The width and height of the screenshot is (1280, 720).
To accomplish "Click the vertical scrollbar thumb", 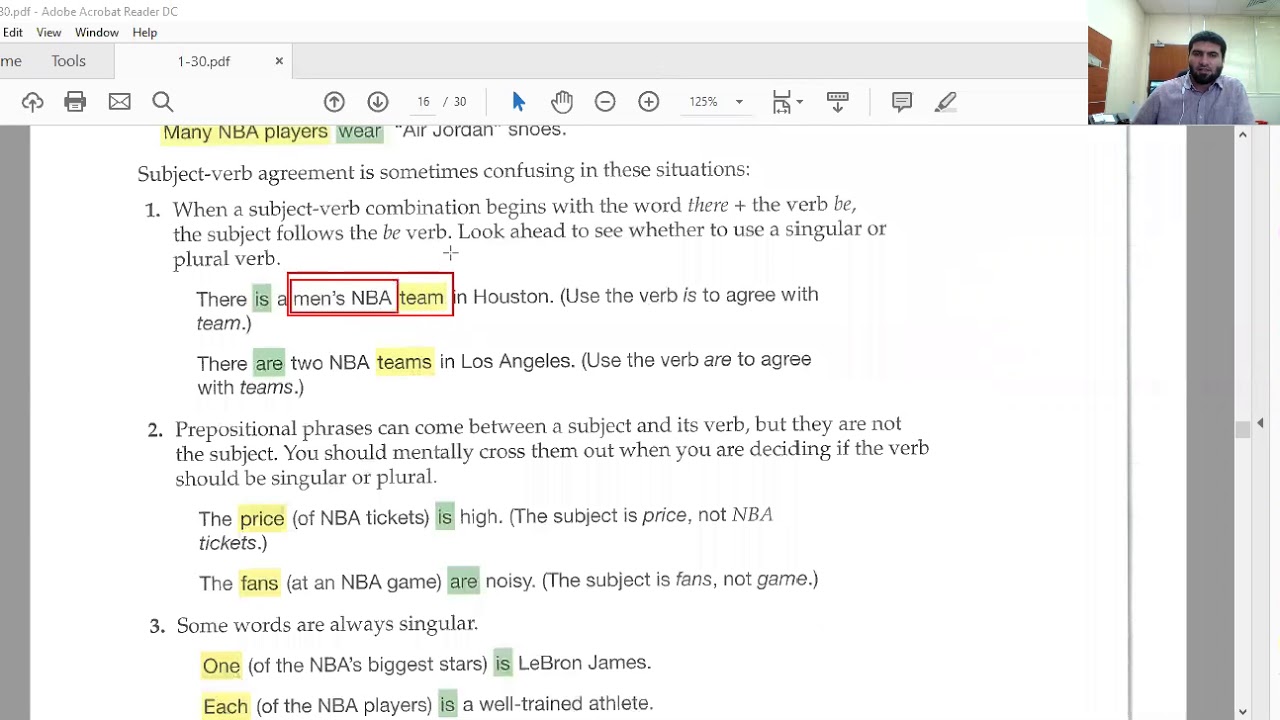I will [x=1242, y=429].
